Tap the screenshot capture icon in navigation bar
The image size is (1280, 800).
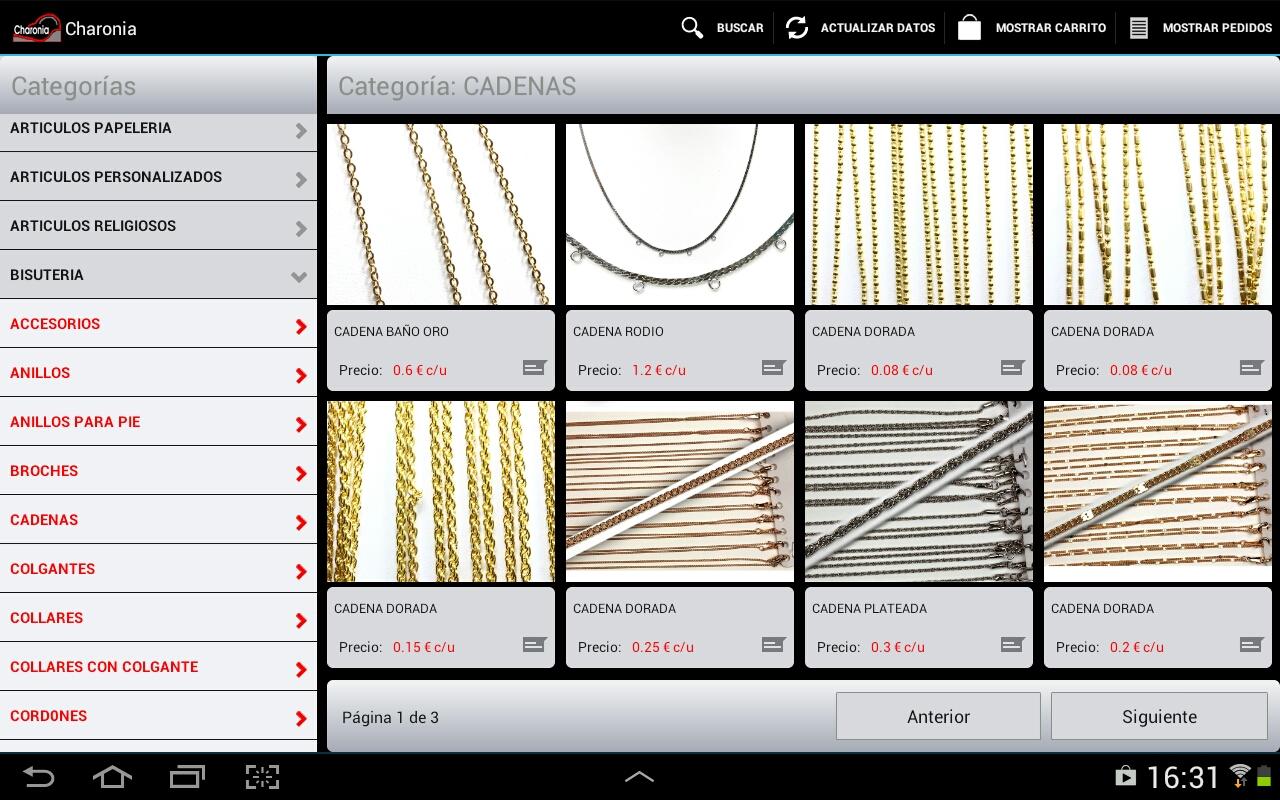coord(262,777)
